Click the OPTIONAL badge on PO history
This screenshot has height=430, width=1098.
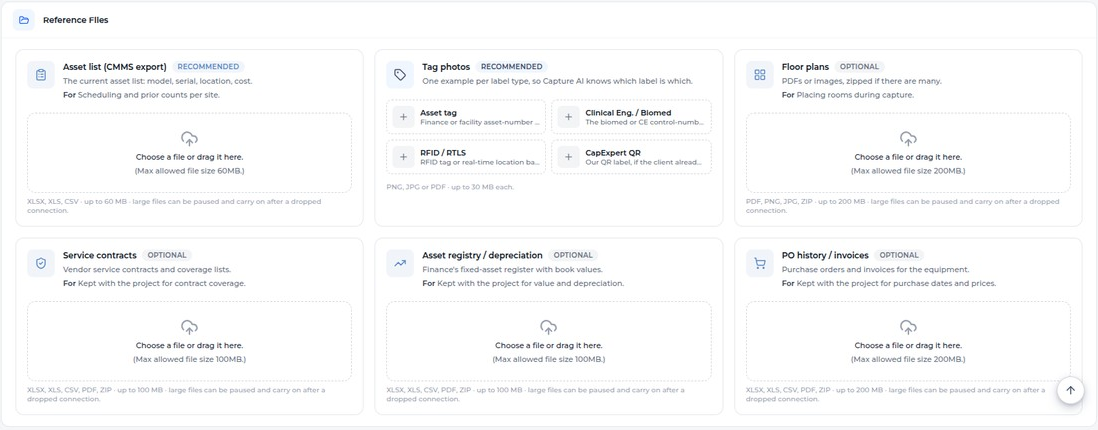tap(898, 255)
